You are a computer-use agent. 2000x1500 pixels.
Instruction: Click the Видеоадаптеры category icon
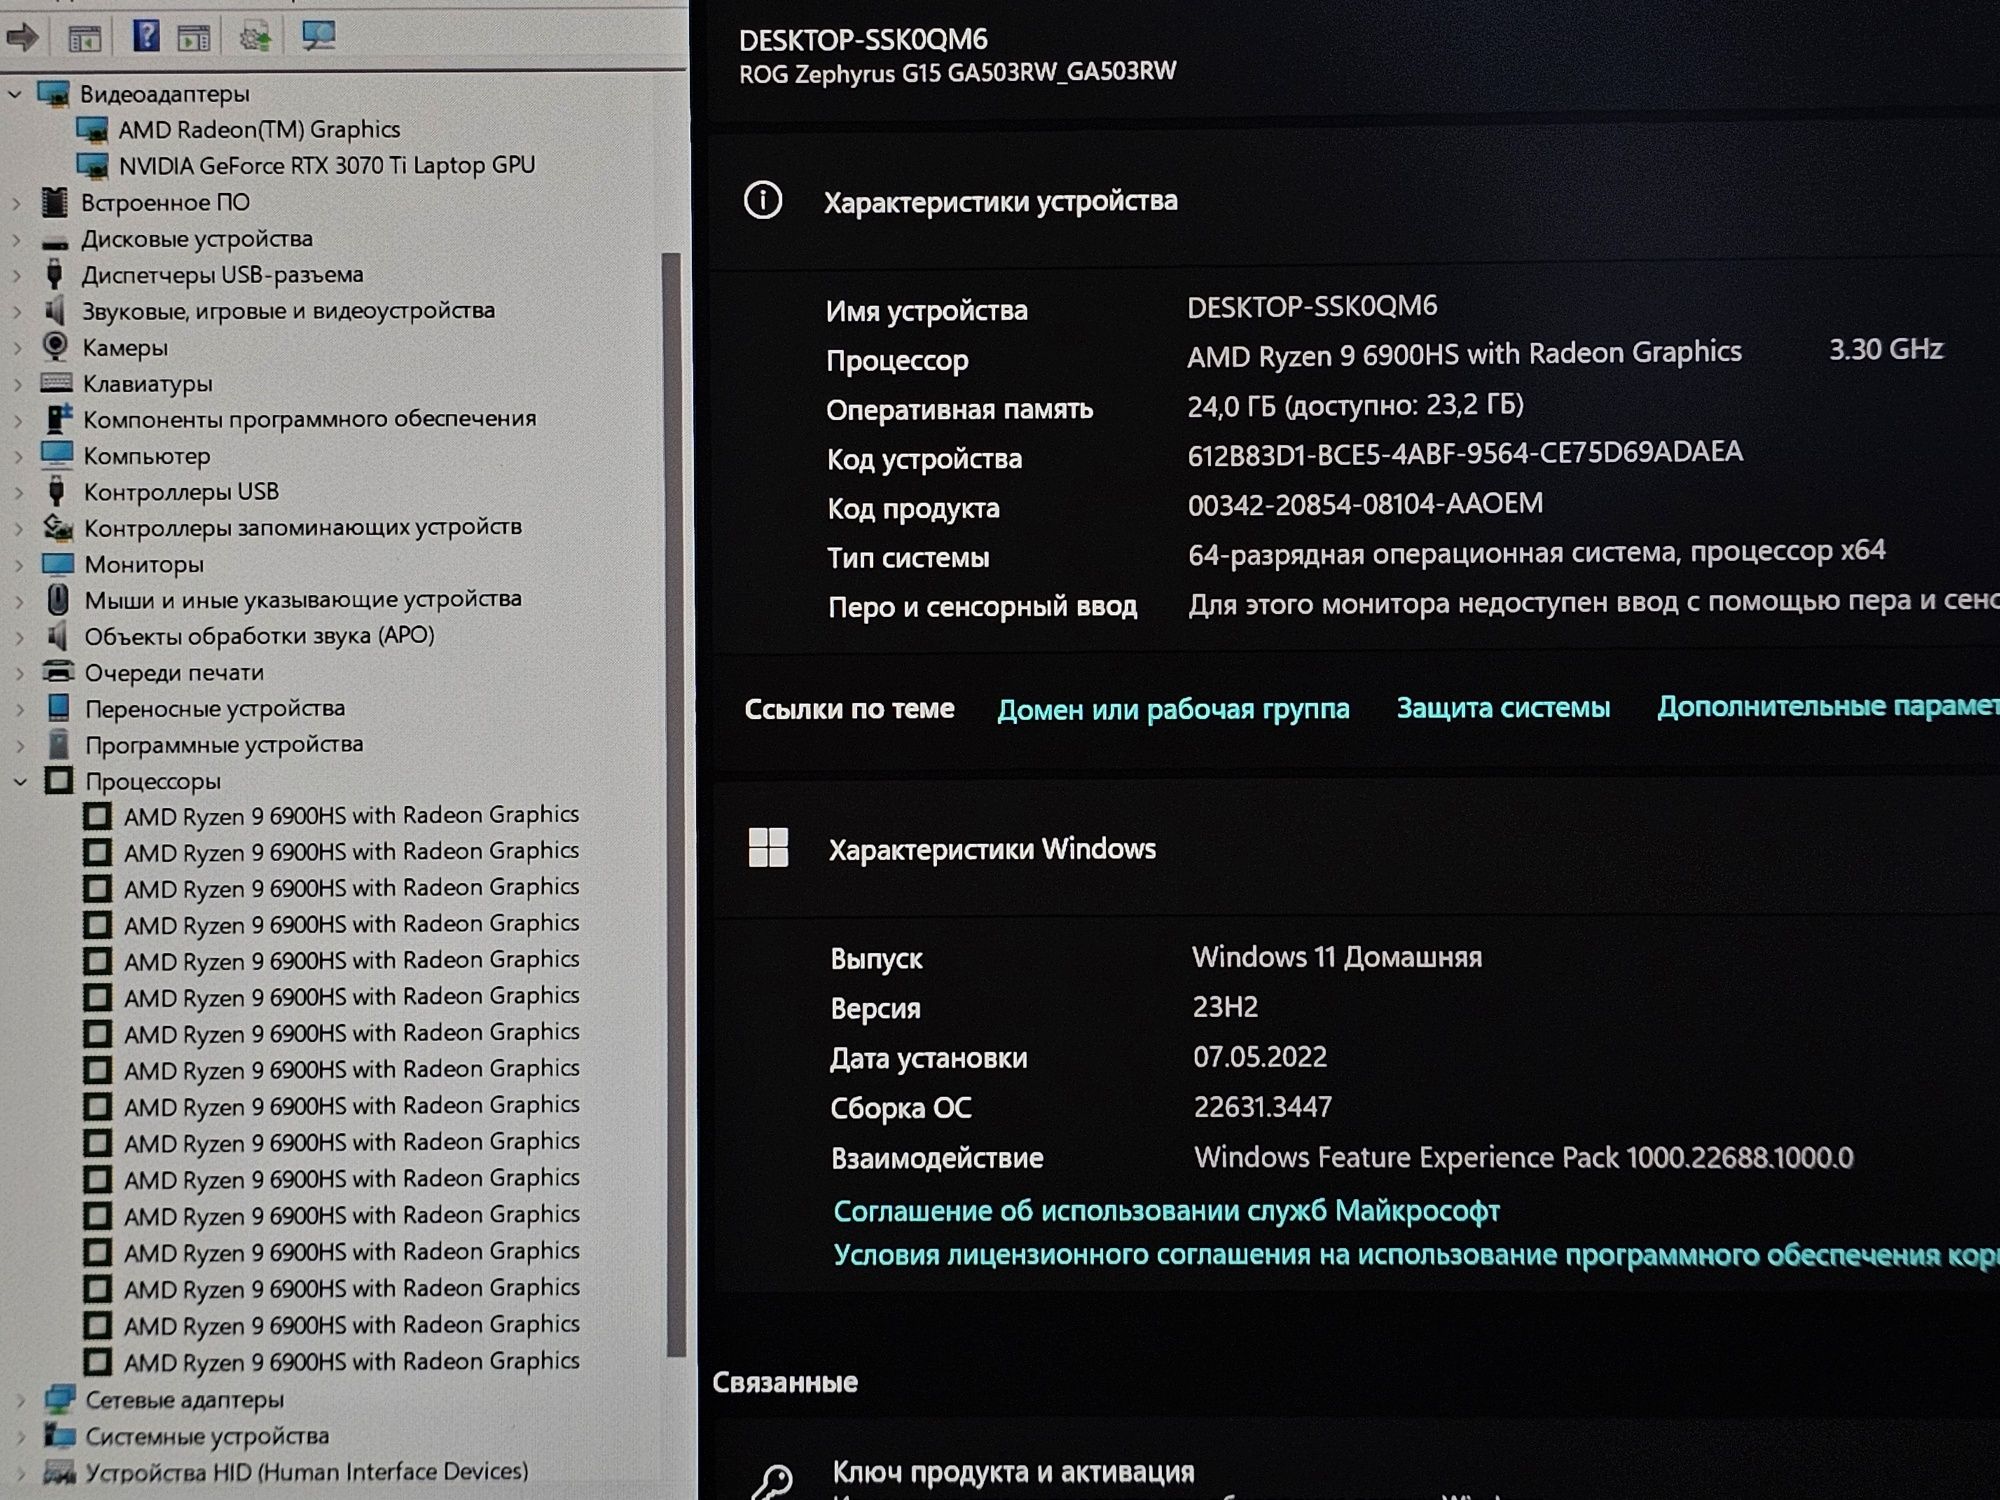(54, 94)
